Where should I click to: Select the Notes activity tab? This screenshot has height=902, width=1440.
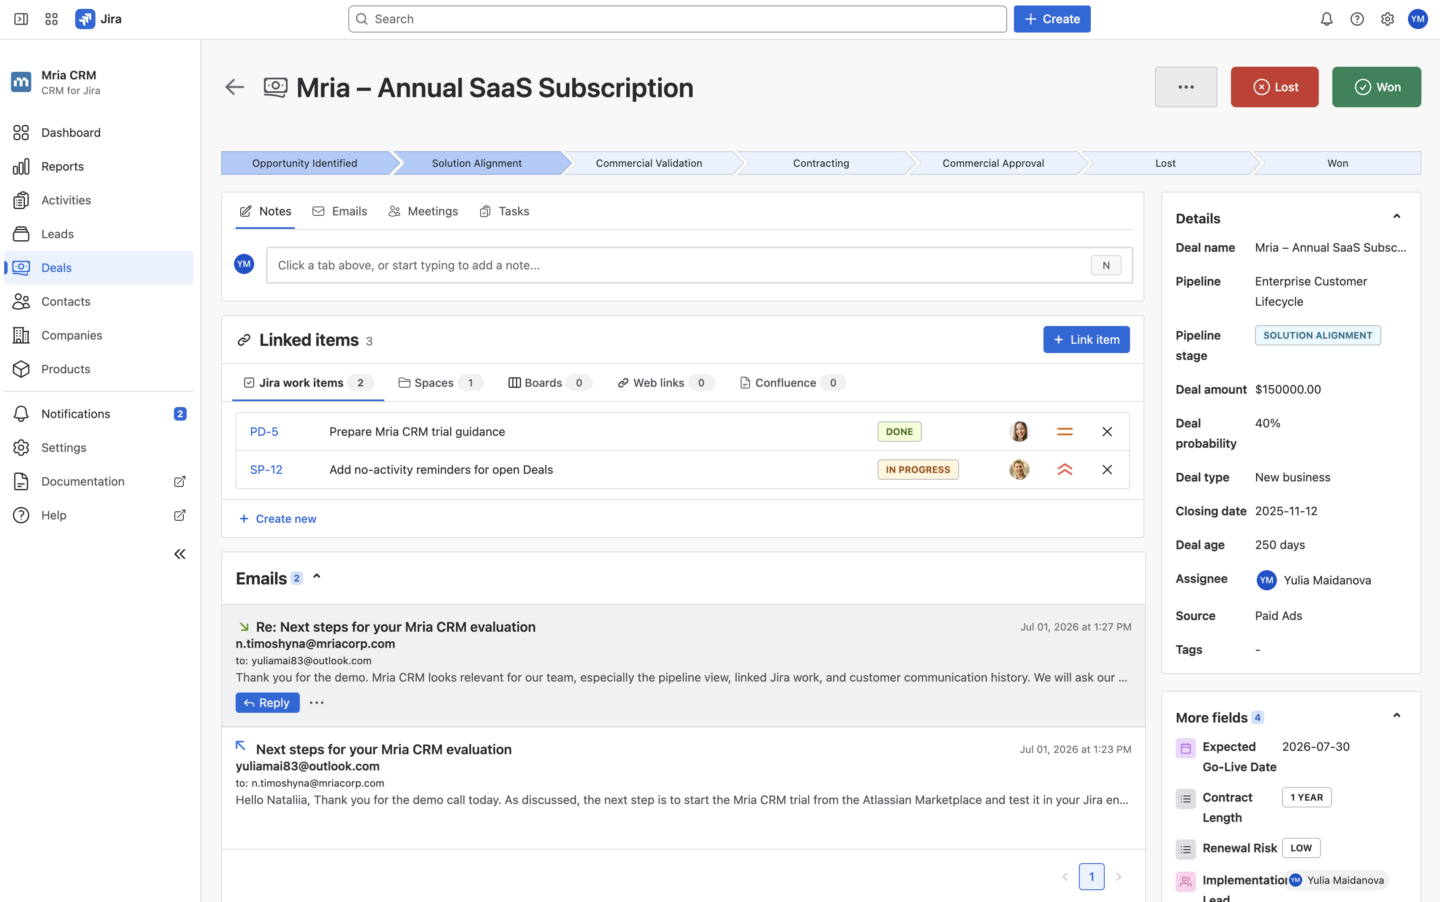point(266,211)
